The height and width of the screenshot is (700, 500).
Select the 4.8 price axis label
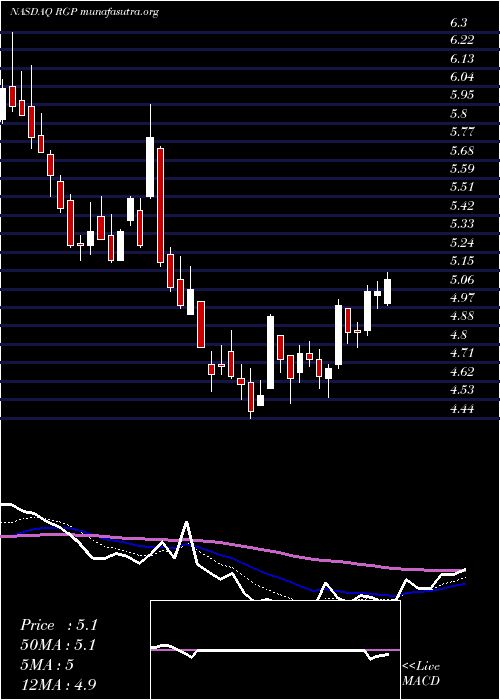click(x=458, y=334)
